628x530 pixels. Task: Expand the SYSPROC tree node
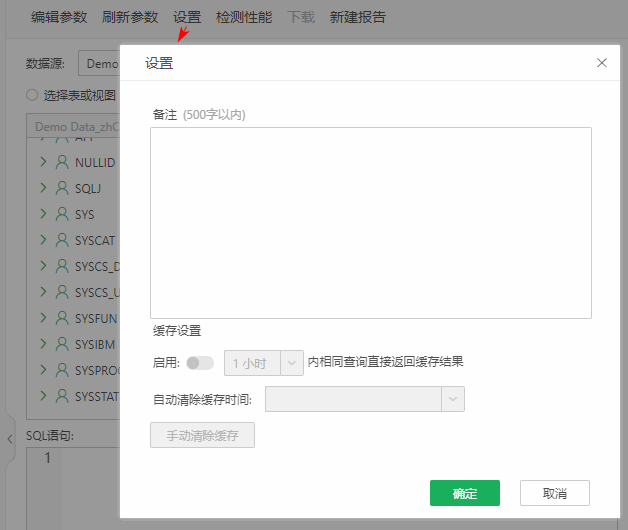click(43, 371)
